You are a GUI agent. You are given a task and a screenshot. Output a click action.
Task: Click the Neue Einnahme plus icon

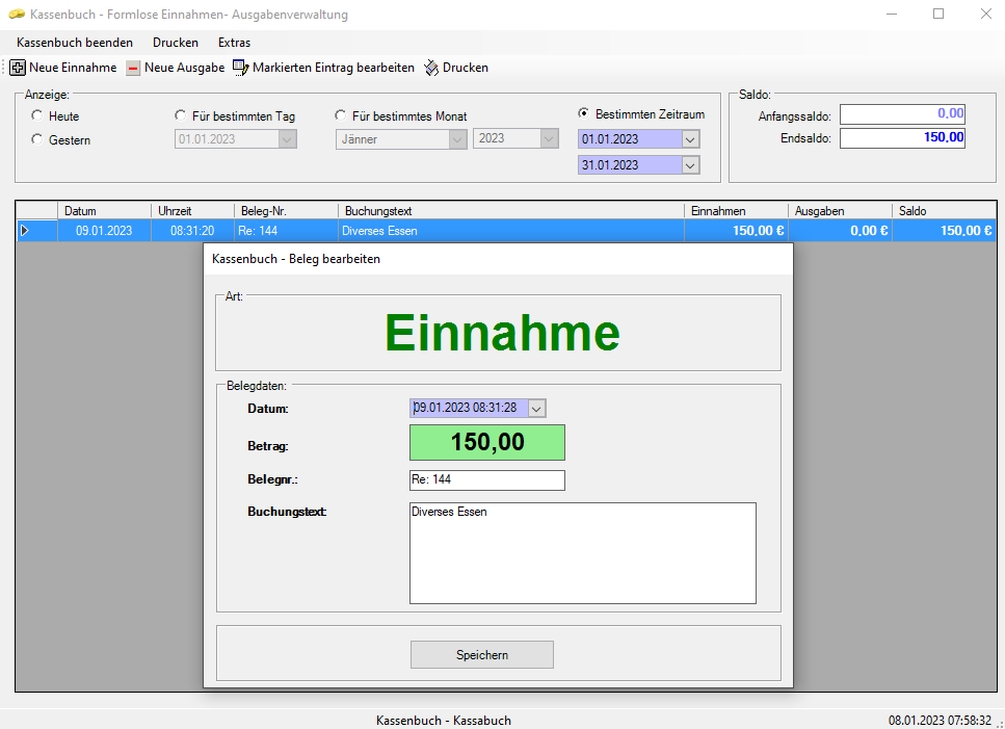(x=17, y=67)
